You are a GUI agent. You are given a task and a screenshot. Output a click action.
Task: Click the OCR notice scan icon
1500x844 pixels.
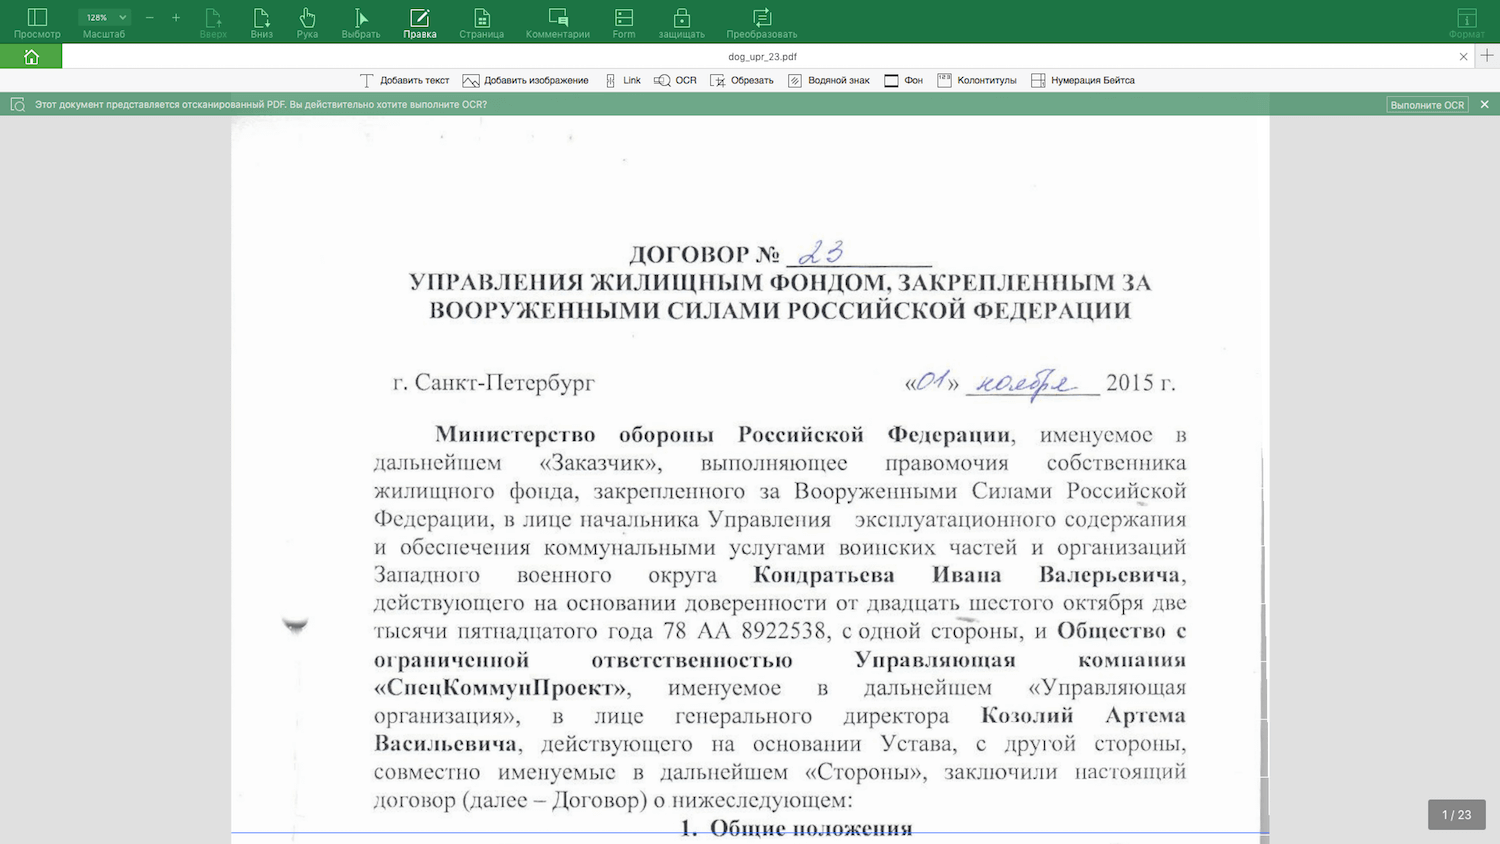[x=17, y=104]
